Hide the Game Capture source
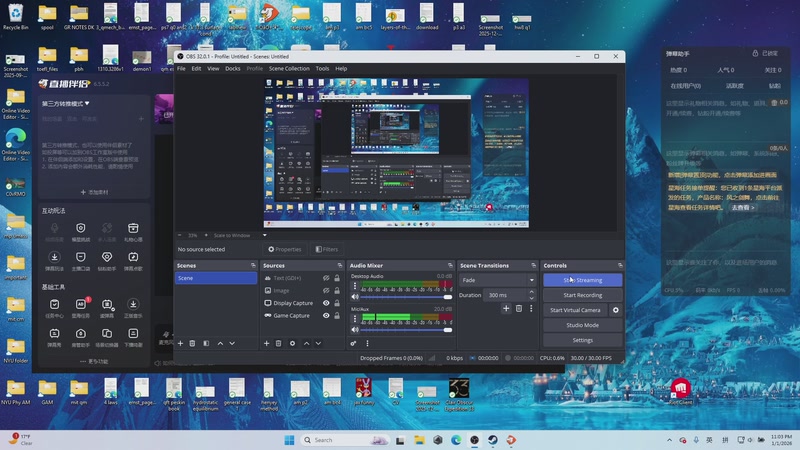The image size is (800, 450). point(326,316)
